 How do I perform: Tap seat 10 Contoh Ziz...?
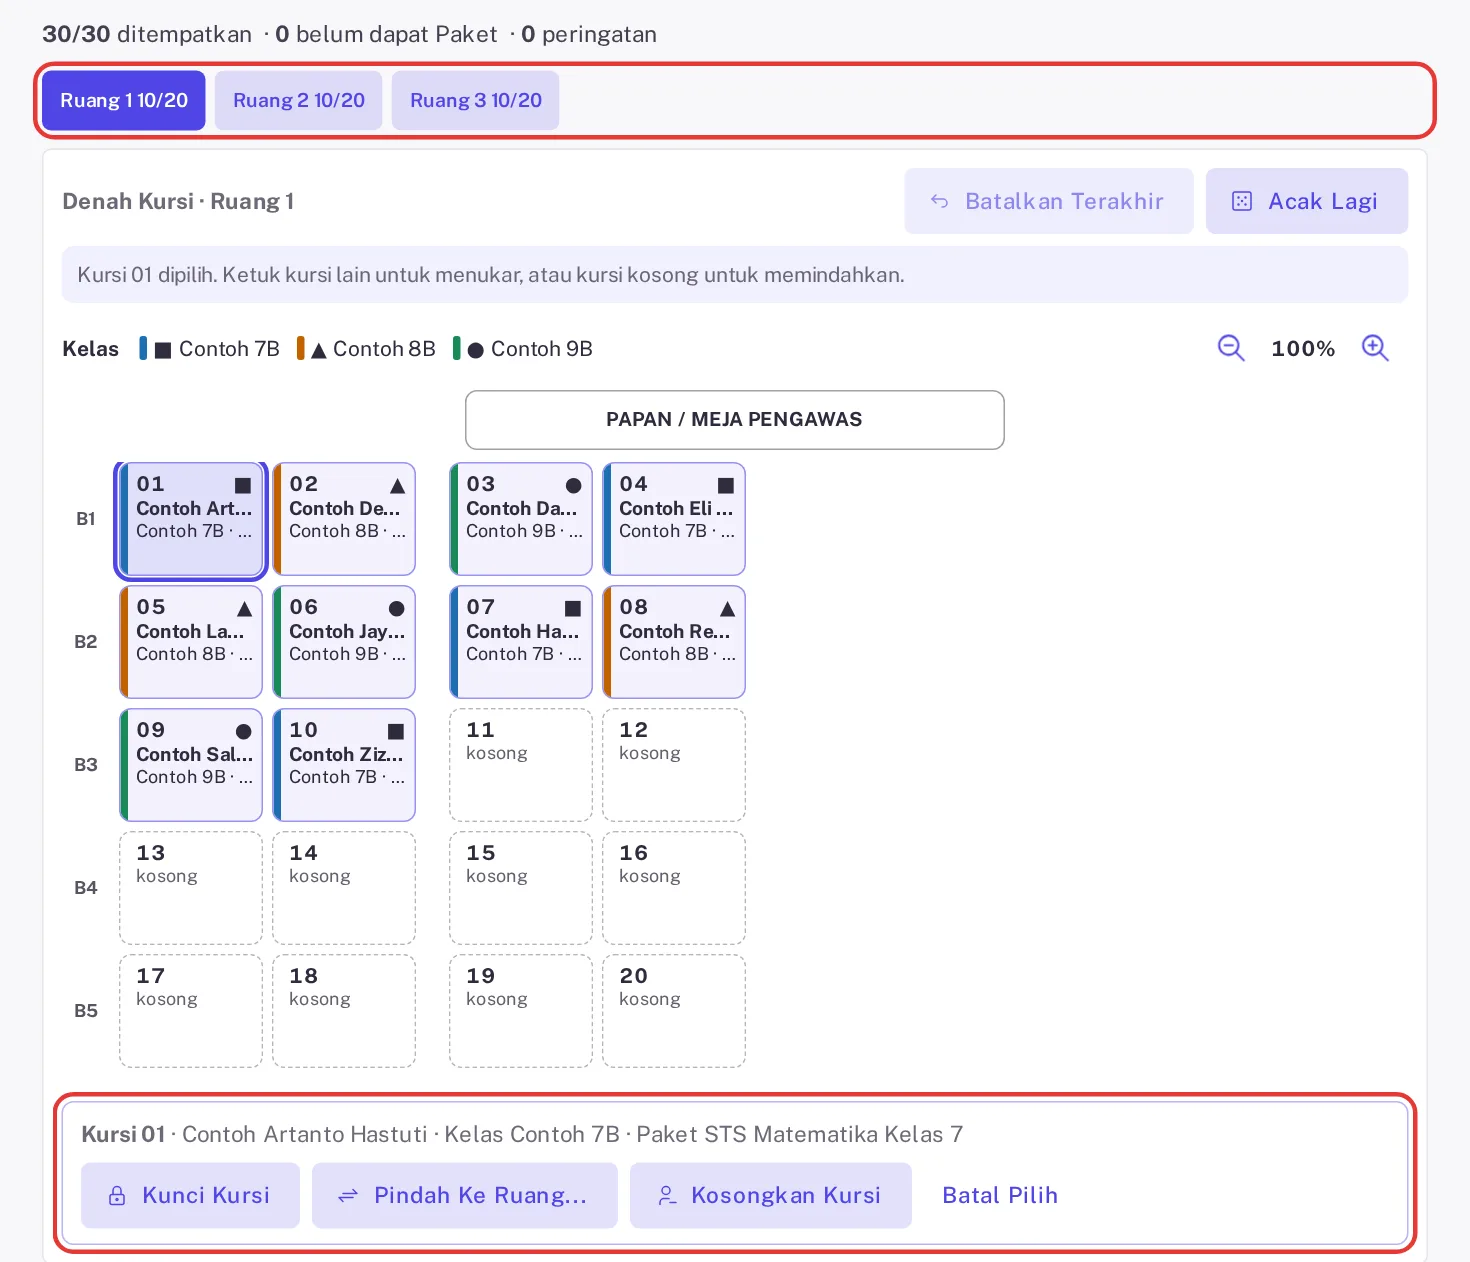click(x=344, y=765)
